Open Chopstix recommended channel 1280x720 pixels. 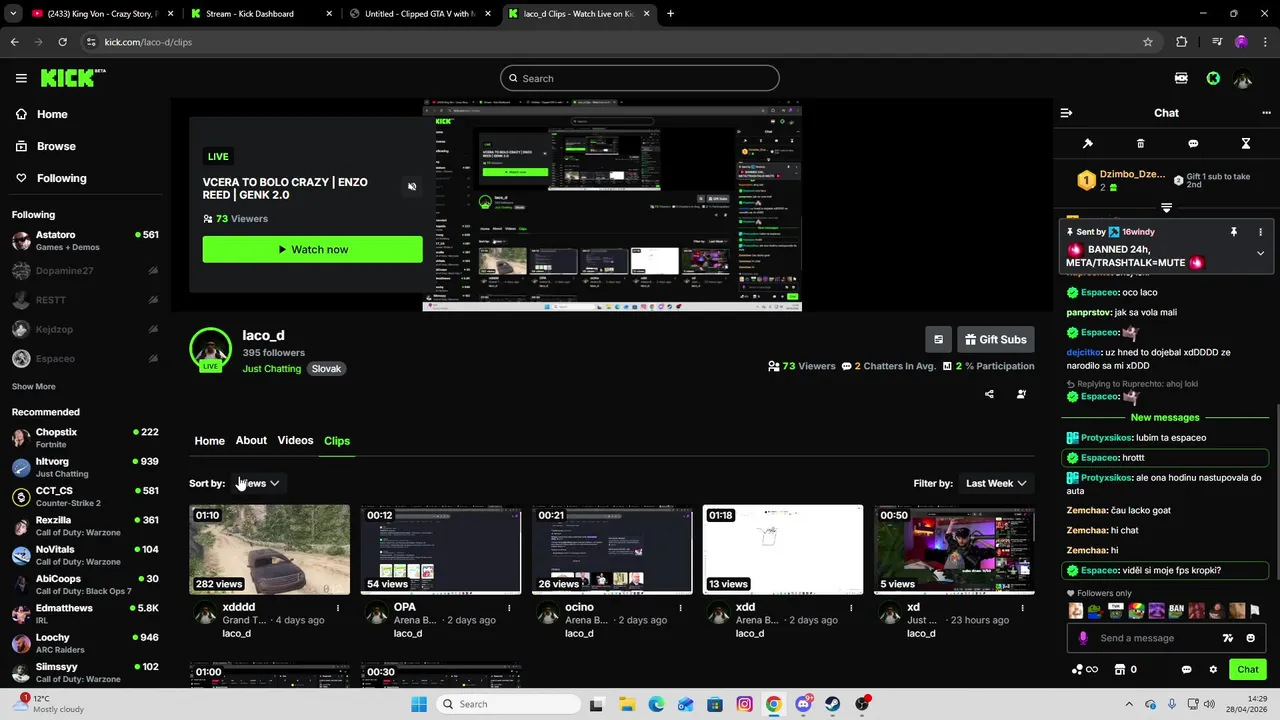click(x=85, y=438)
